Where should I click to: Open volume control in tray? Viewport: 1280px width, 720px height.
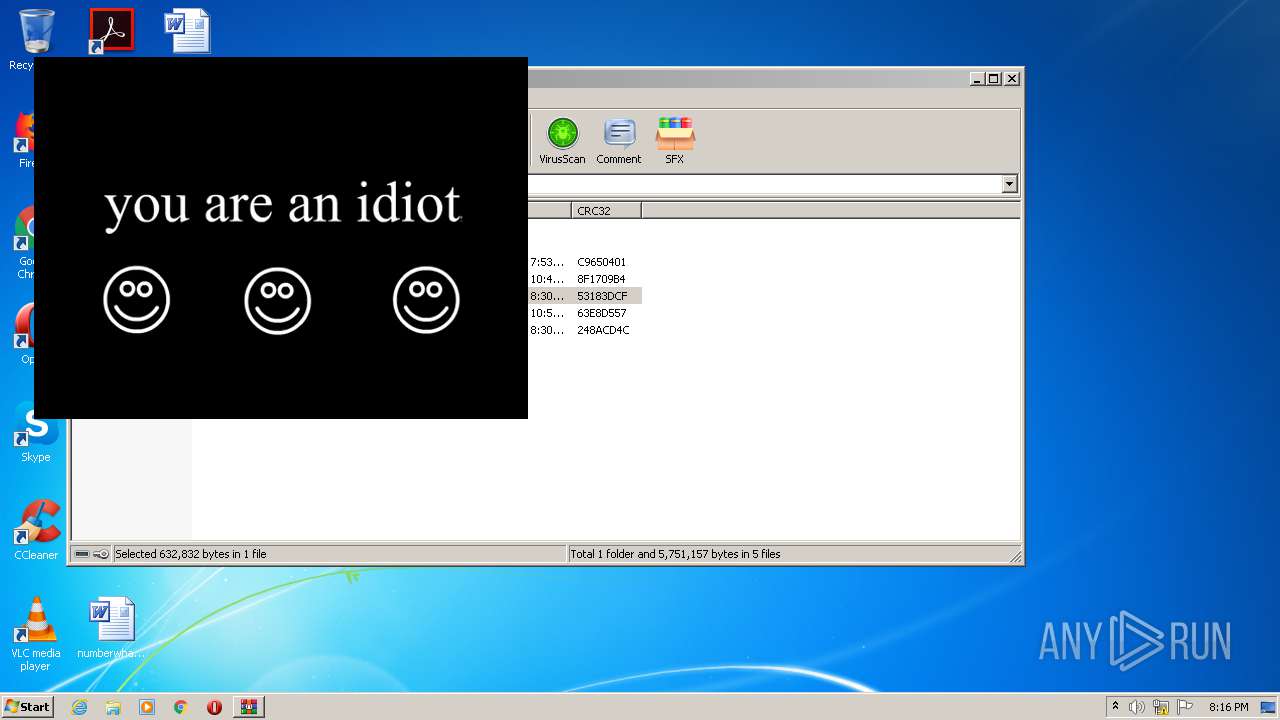coord(1137,707)
